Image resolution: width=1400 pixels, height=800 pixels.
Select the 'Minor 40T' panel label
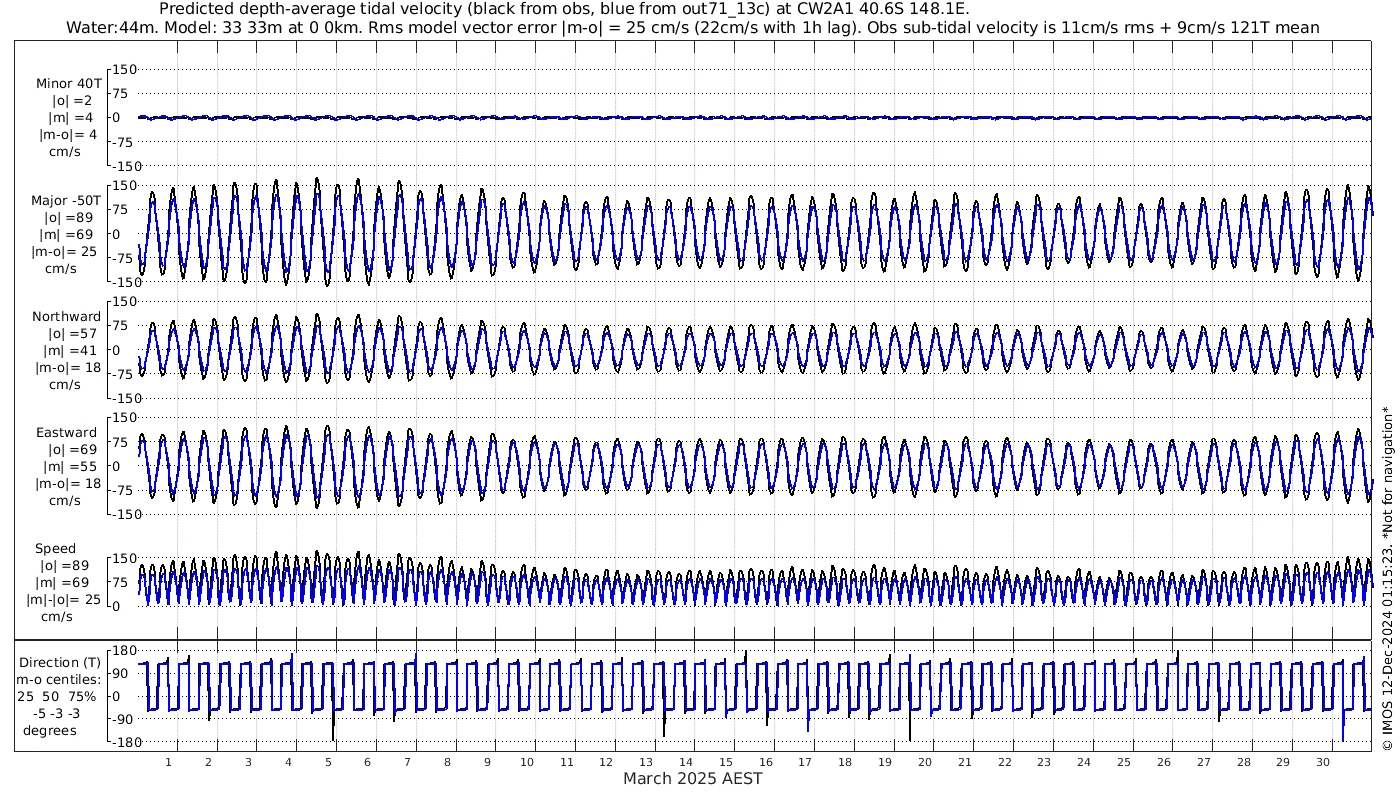(68, 84)
